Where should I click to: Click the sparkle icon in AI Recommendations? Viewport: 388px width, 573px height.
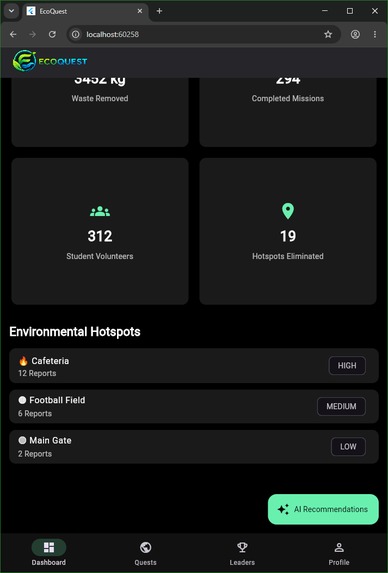pyautogui.click(x=283, y=509)
